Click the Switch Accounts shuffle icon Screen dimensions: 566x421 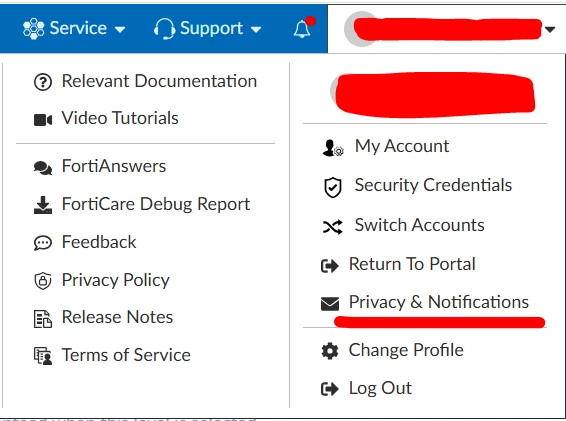tap(332, 227)
